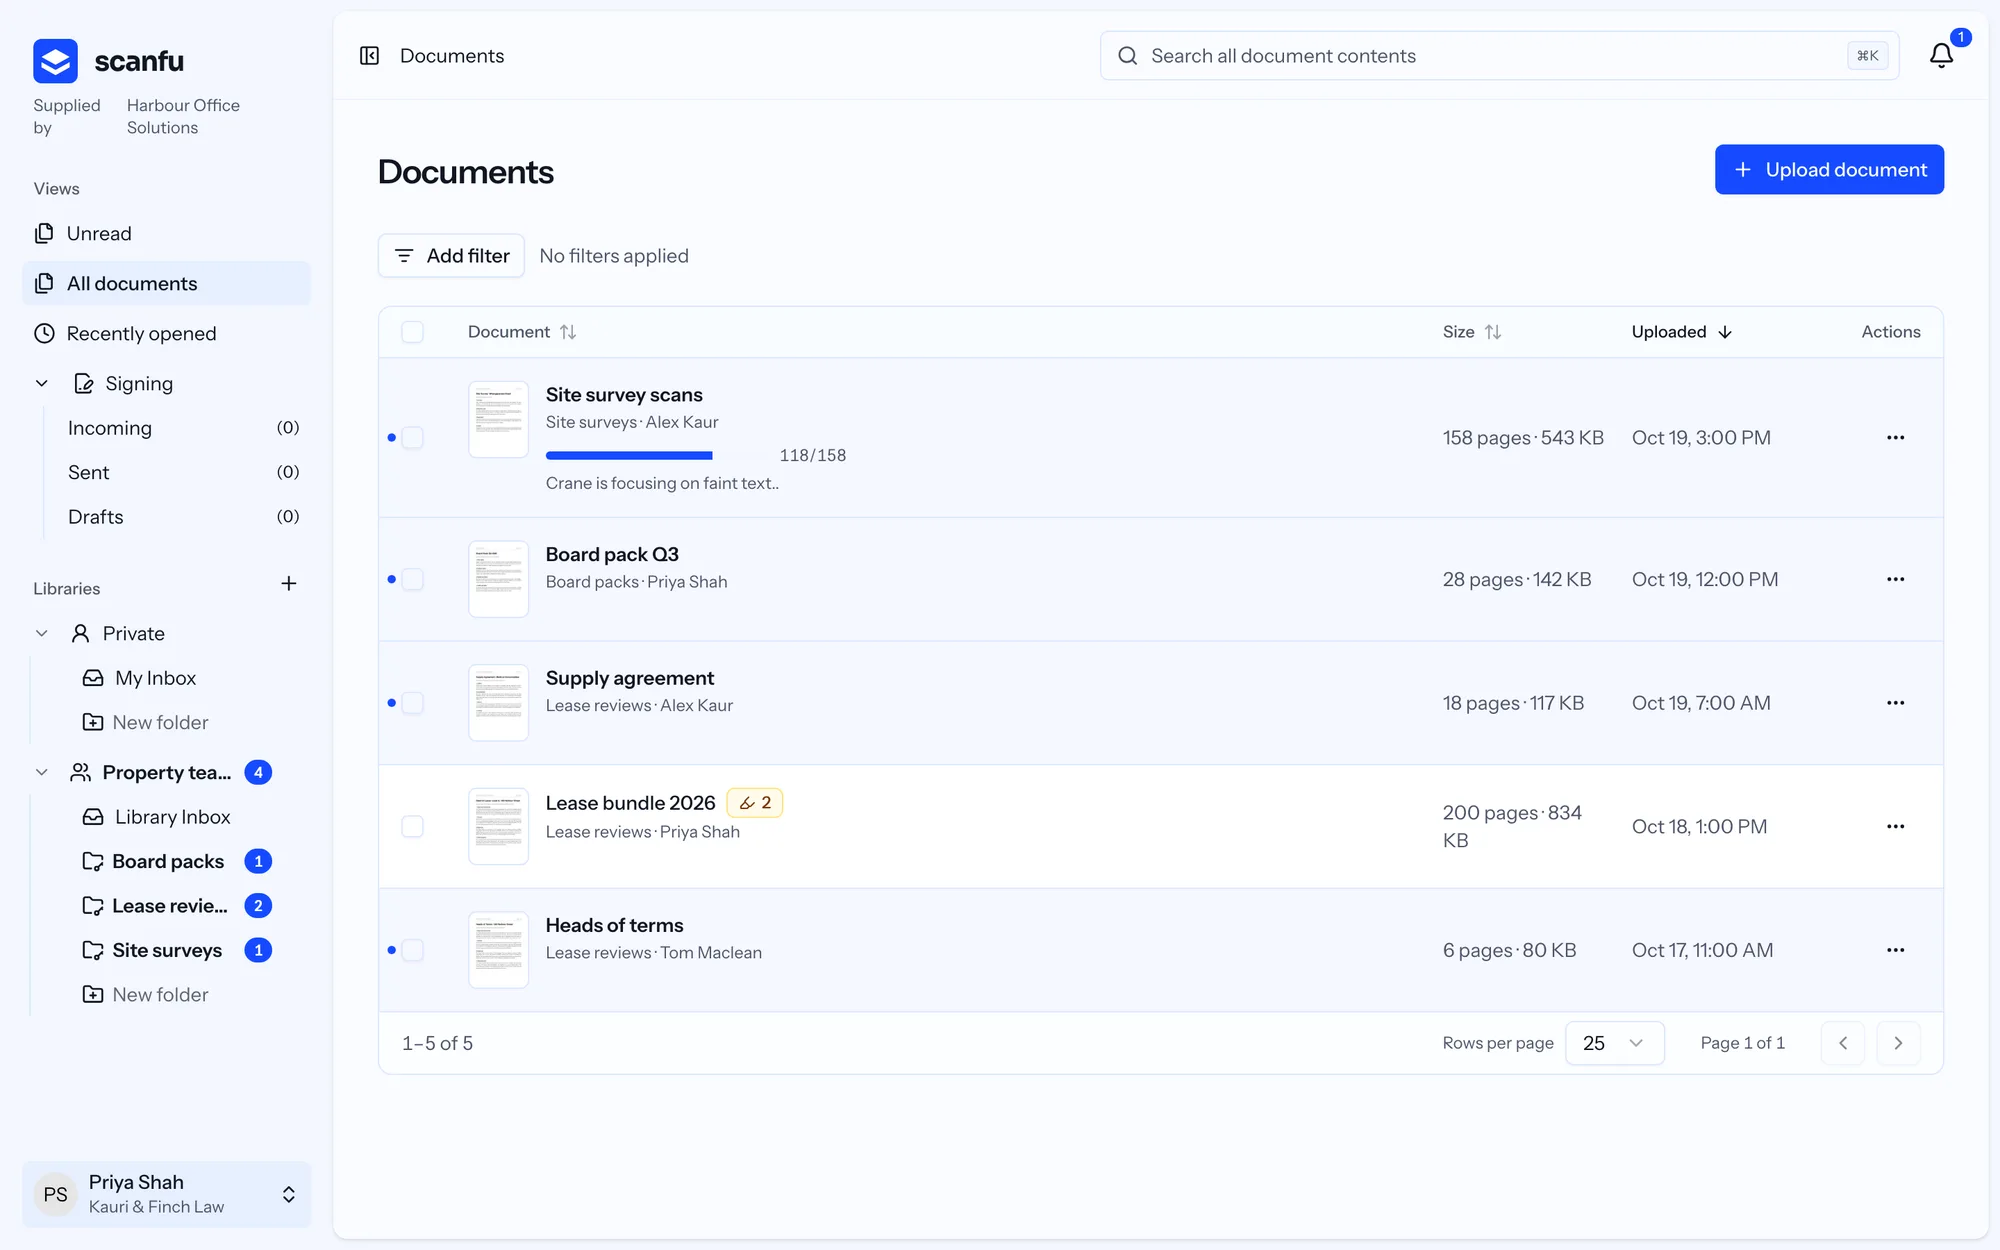Open actions menu for Site survey scans
2000x1250 pixels.
point(1895,437)
